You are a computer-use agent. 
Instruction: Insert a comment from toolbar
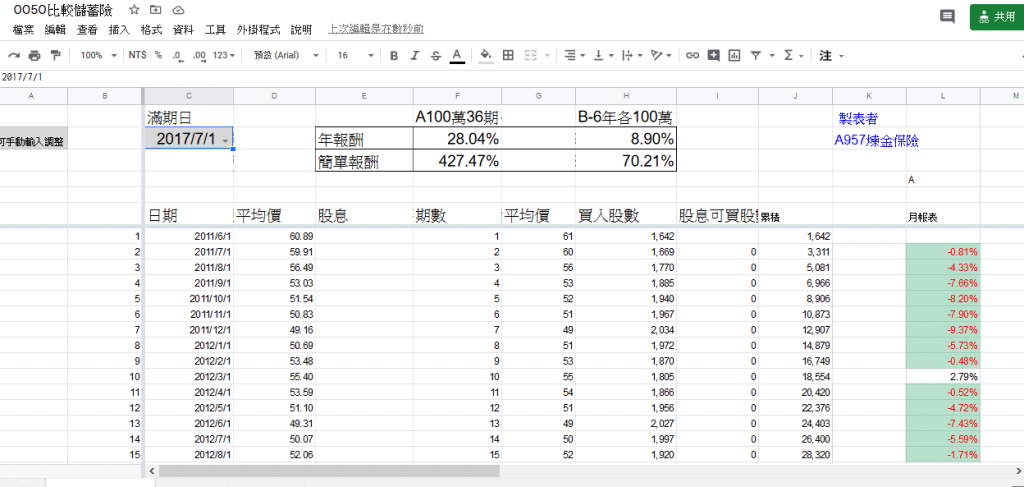[x=713, y=55]
